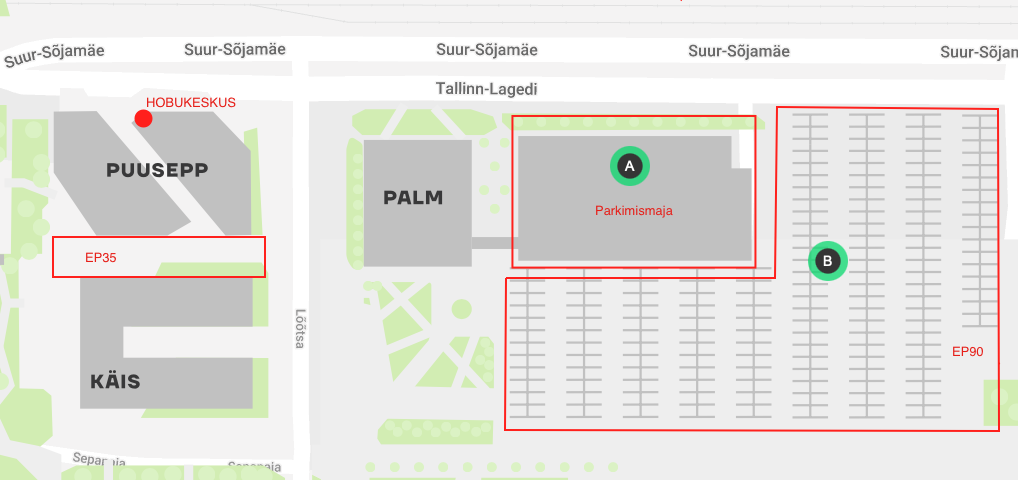This screenshot has width=1018, height=480.
Task: Click the leftmost Suur-Sõjamäe street label
Action: 55,55
